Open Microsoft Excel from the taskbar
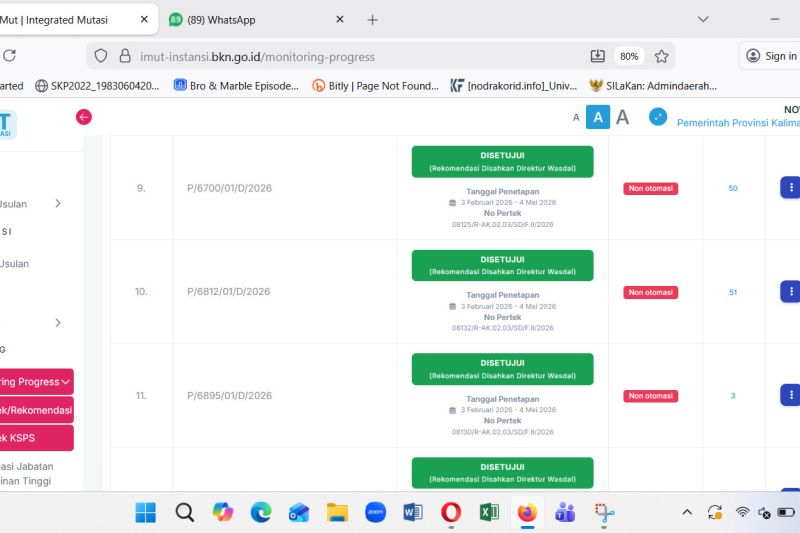 click(489, 512)
